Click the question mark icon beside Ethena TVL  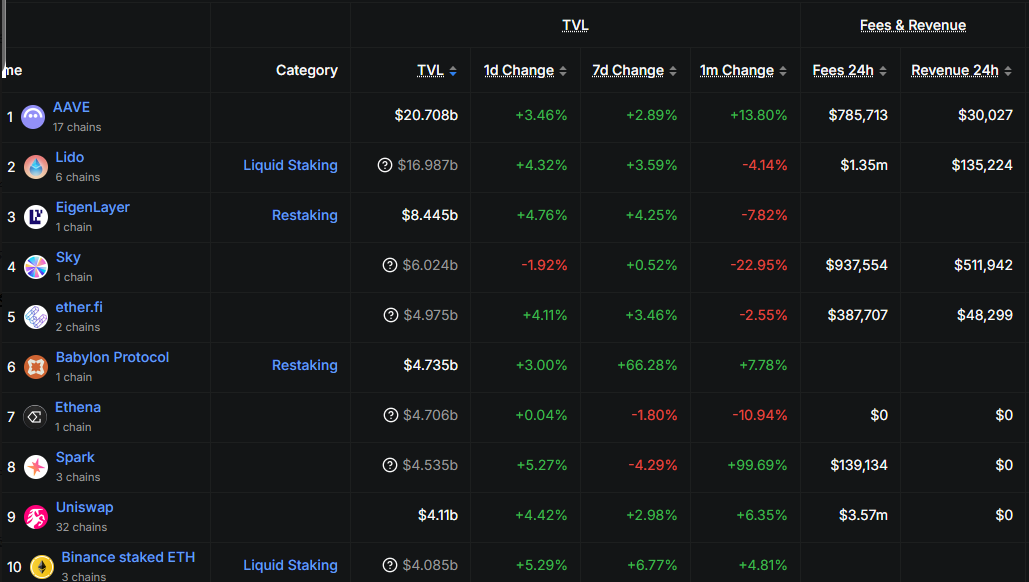tap(390, 415)
